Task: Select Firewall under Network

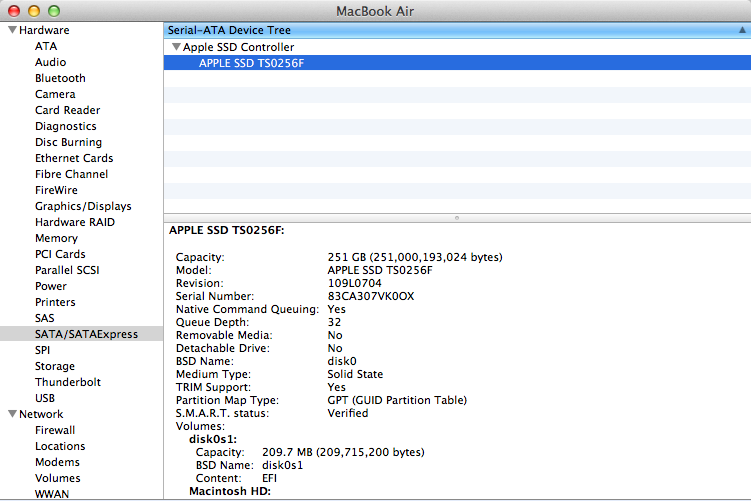Action: pyautogui.click(x=55, y=430)
